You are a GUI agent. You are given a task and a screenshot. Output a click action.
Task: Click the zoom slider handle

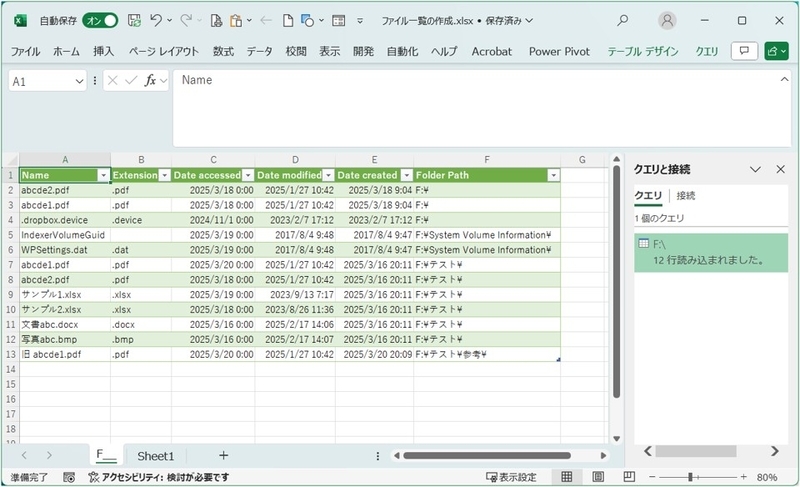click(690, 477)
